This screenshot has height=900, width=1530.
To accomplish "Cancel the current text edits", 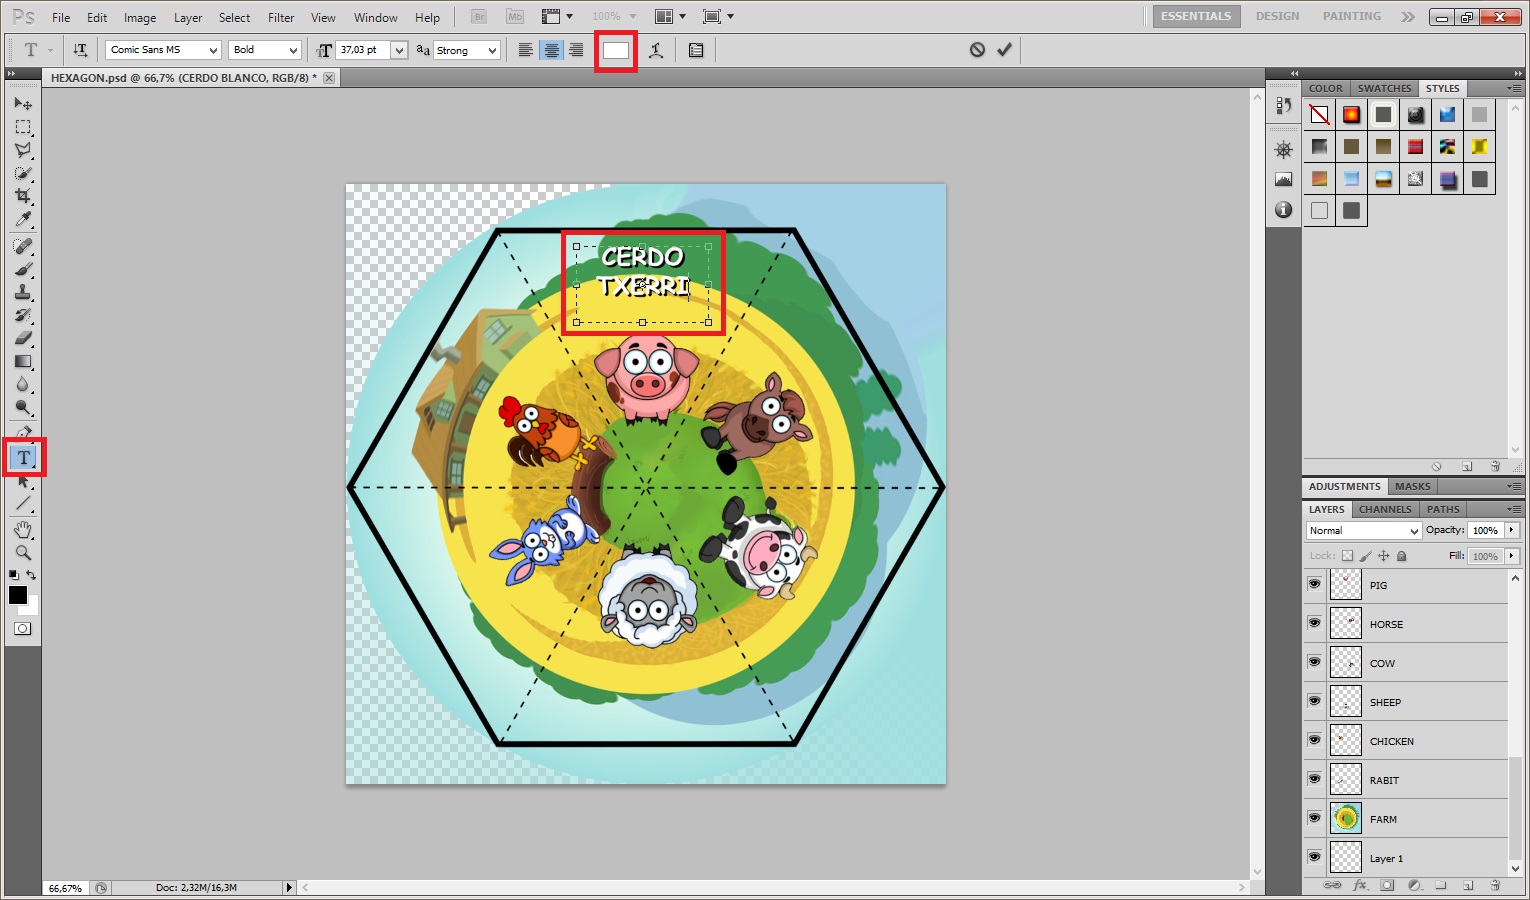I will pyautogui.click(x=977, y=50).
